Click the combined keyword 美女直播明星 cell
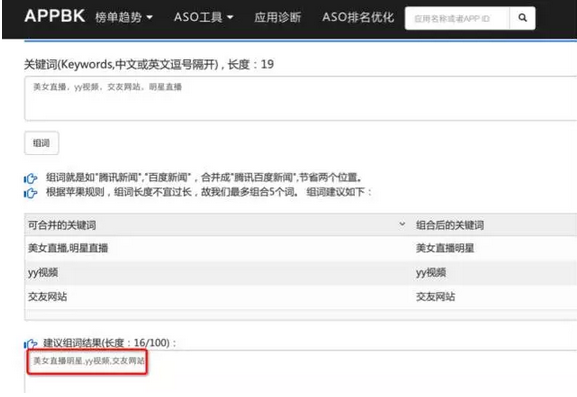Image resolution: width=577 pixels, height=397 pixels. 445,248
